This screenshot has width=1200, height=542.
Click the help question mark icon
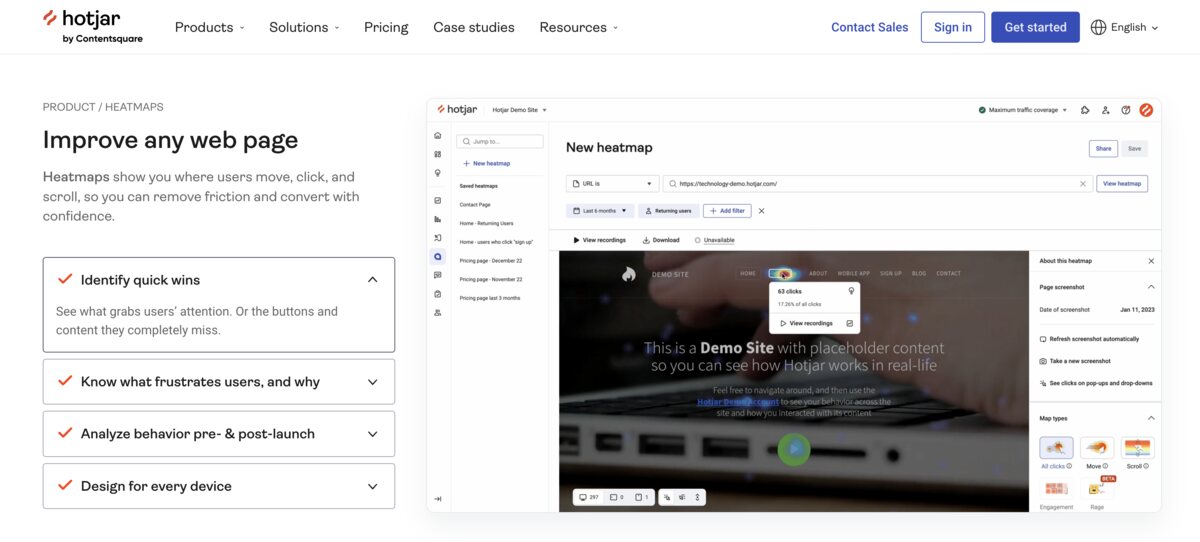(1126, 110)
